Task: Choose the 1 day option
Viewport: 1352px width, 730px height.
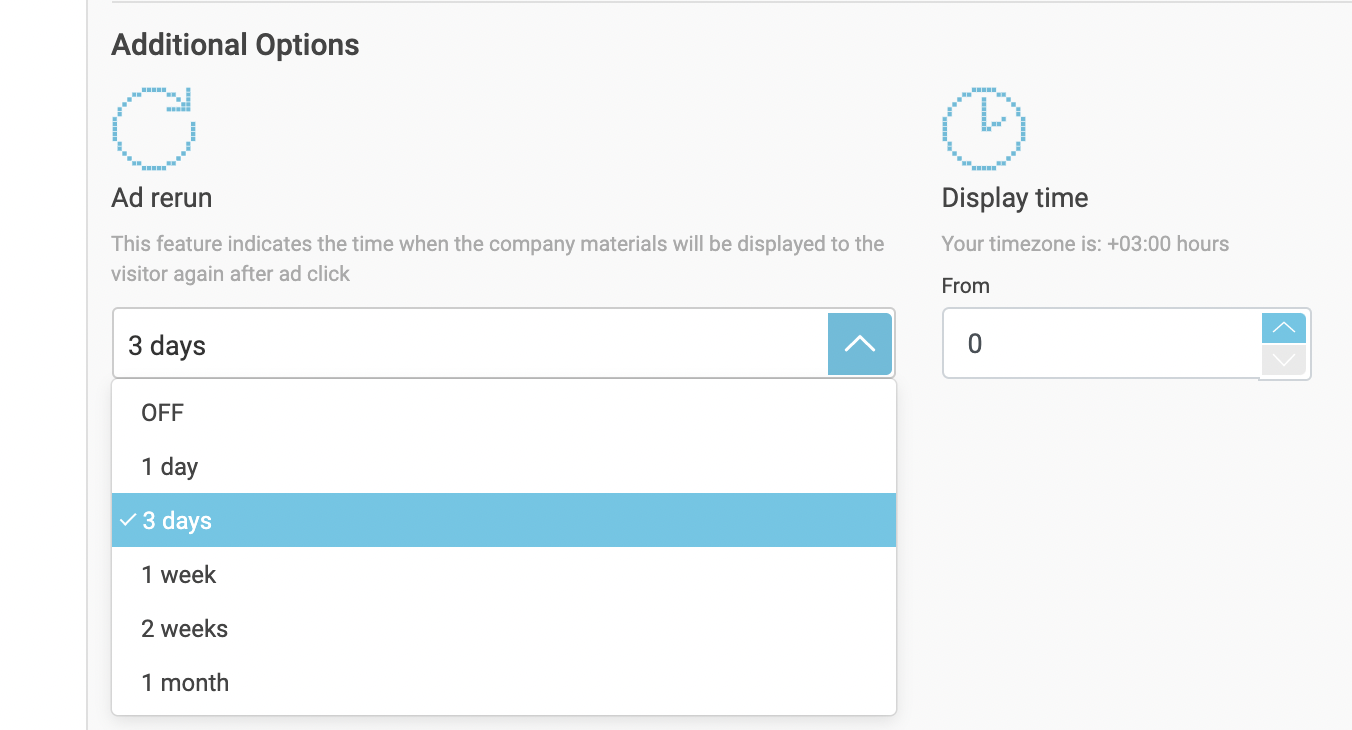Action: [170, 467]
